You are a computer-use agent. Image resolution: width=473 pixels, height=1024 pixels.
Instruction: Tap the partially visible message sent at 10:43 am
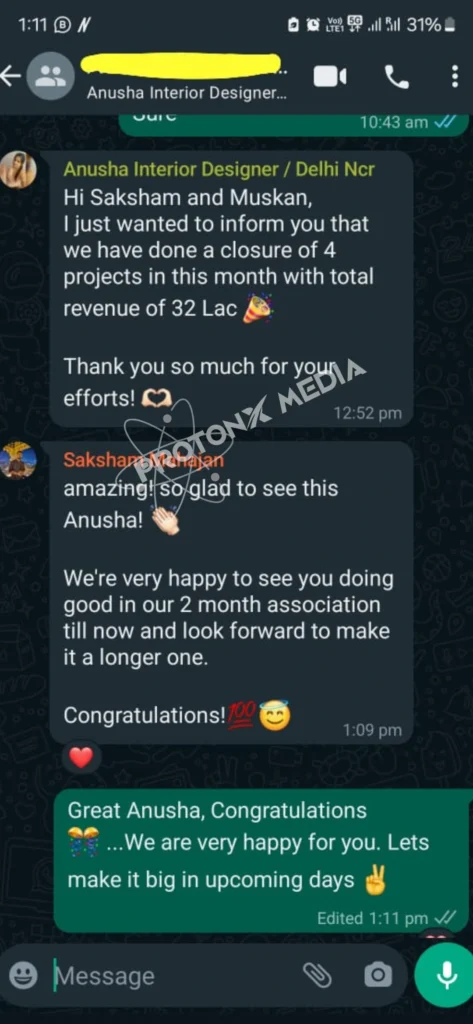click(294, 123)
